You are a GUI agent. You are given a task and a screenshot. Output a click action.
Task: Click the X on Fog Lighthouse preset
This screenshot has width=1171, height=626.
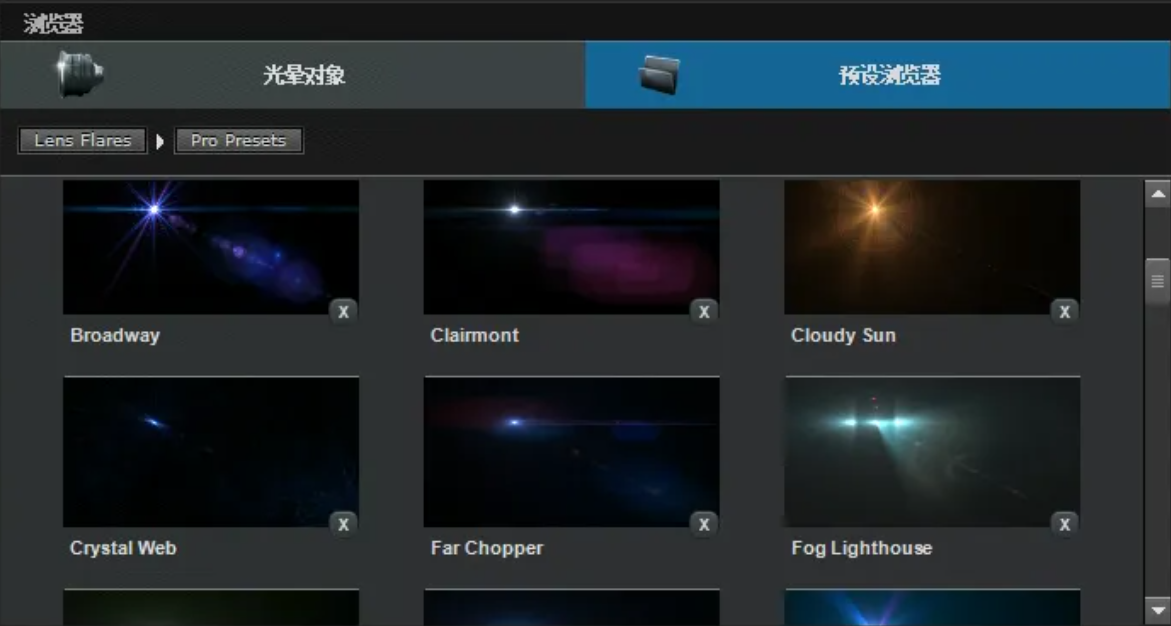[1064, 524]
